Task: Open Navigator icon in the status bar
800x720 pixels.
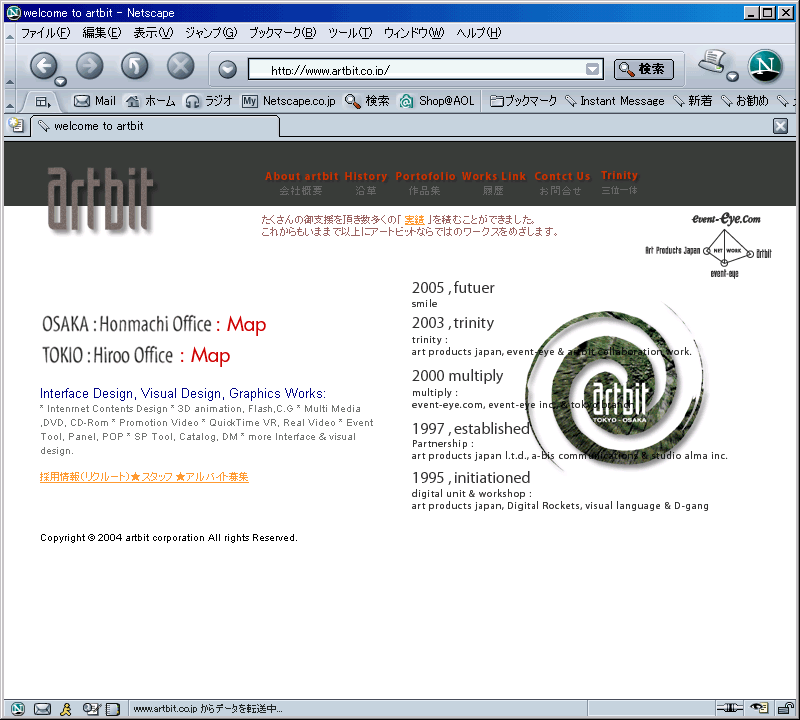Action: pos(17,708)
